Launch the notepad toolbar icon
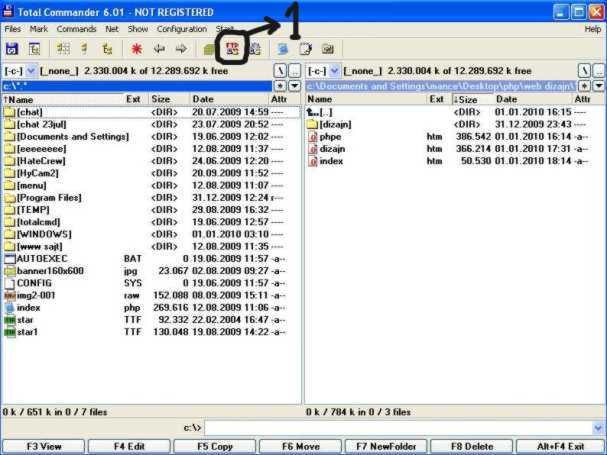The image size is (607, 455). 305,49
